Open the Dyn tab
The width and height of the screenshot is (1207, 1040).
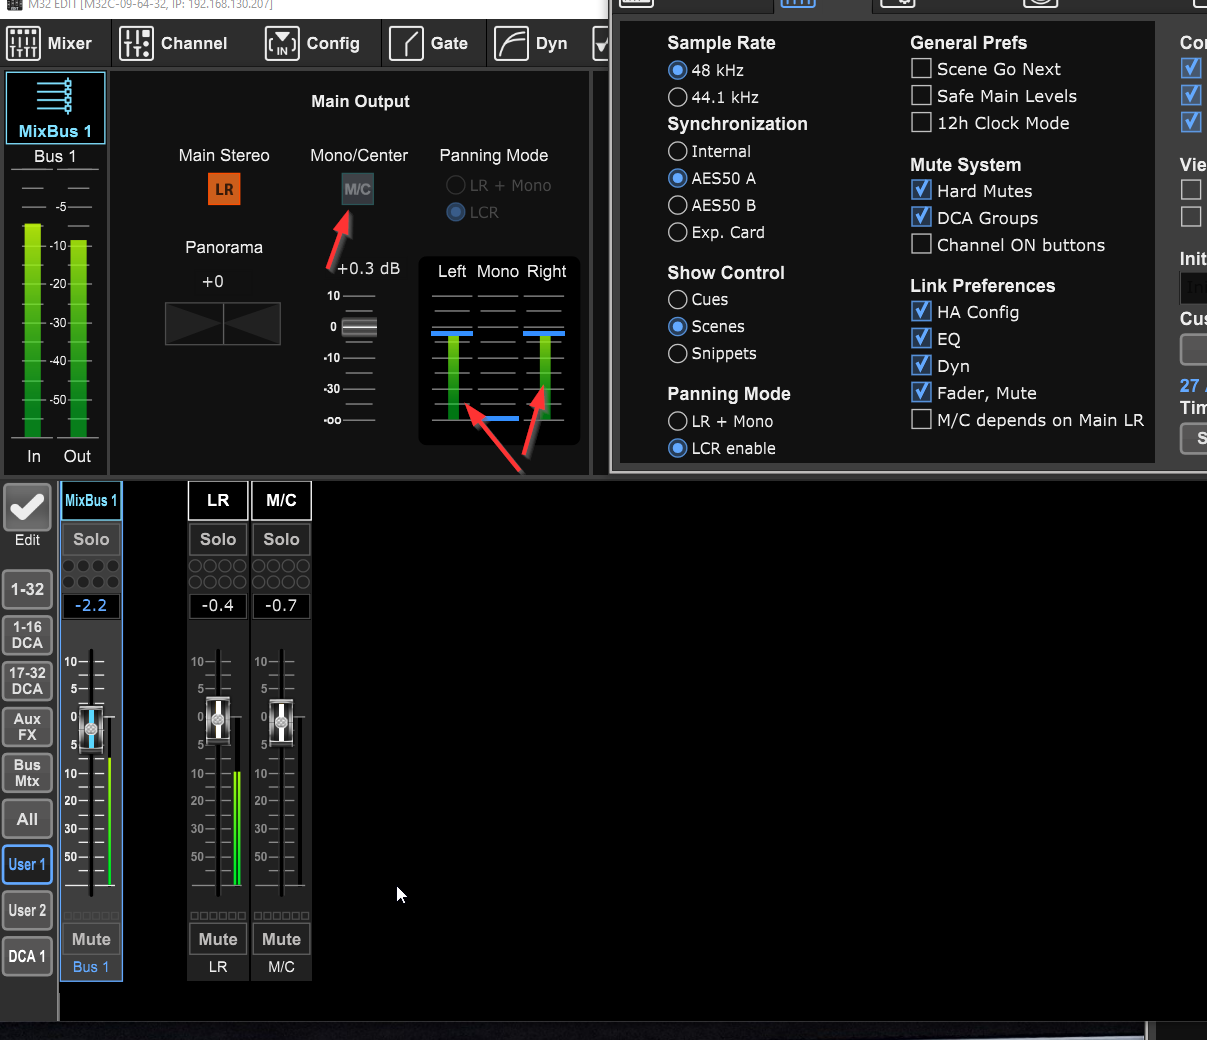(532, 44)
